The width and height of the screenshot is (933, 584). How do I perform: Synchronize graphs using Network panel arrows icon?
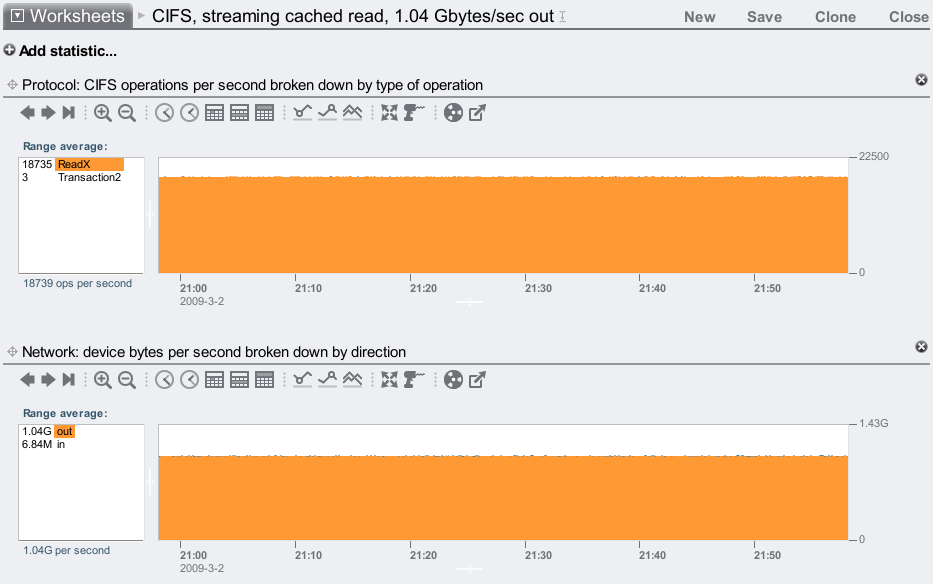click(x=389, y=380)
